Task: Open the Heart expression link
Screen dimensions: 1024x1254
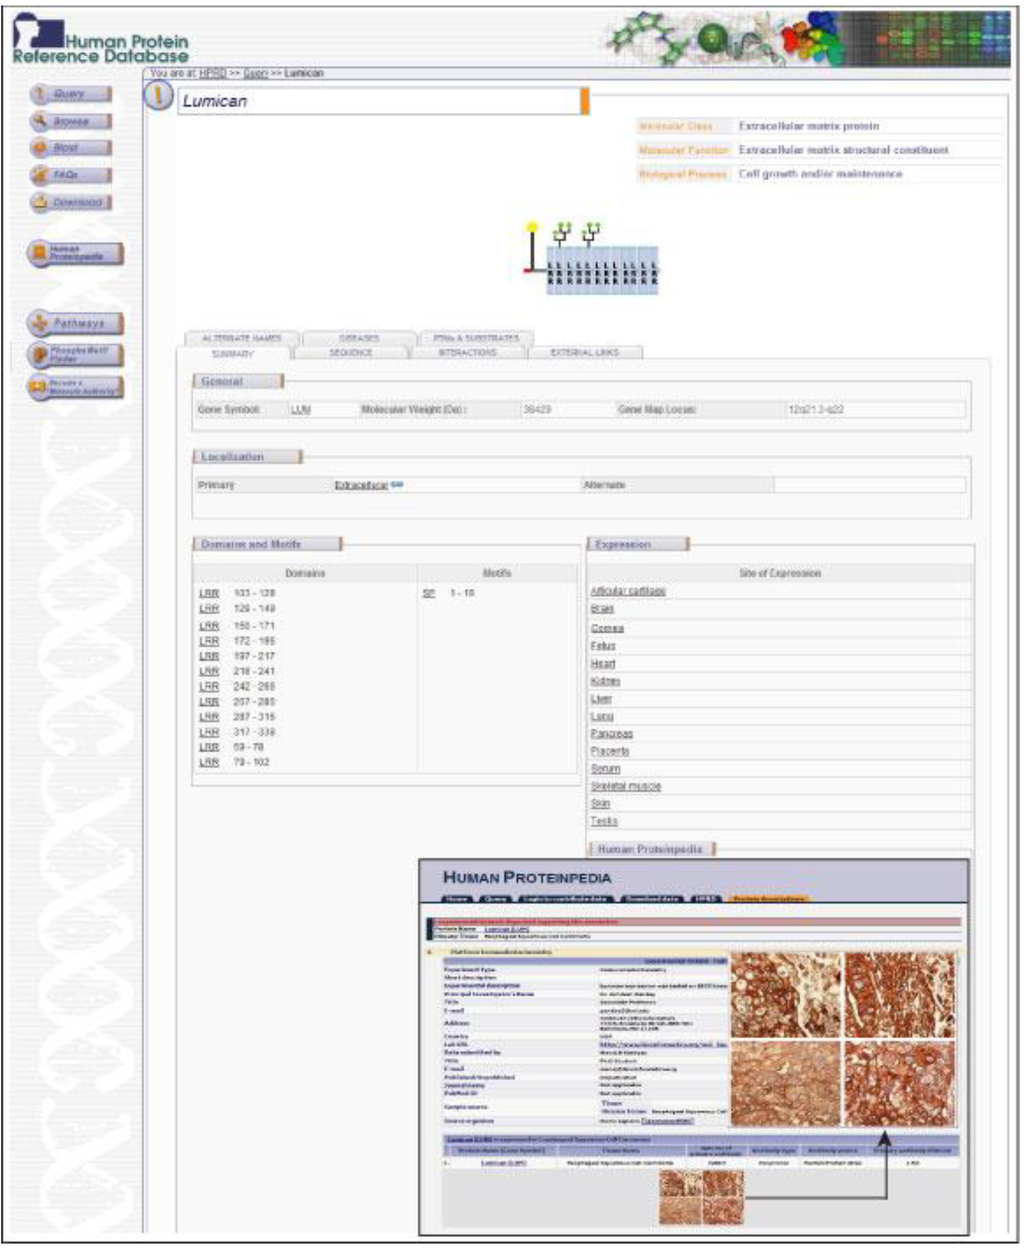Action: (603, 664)
